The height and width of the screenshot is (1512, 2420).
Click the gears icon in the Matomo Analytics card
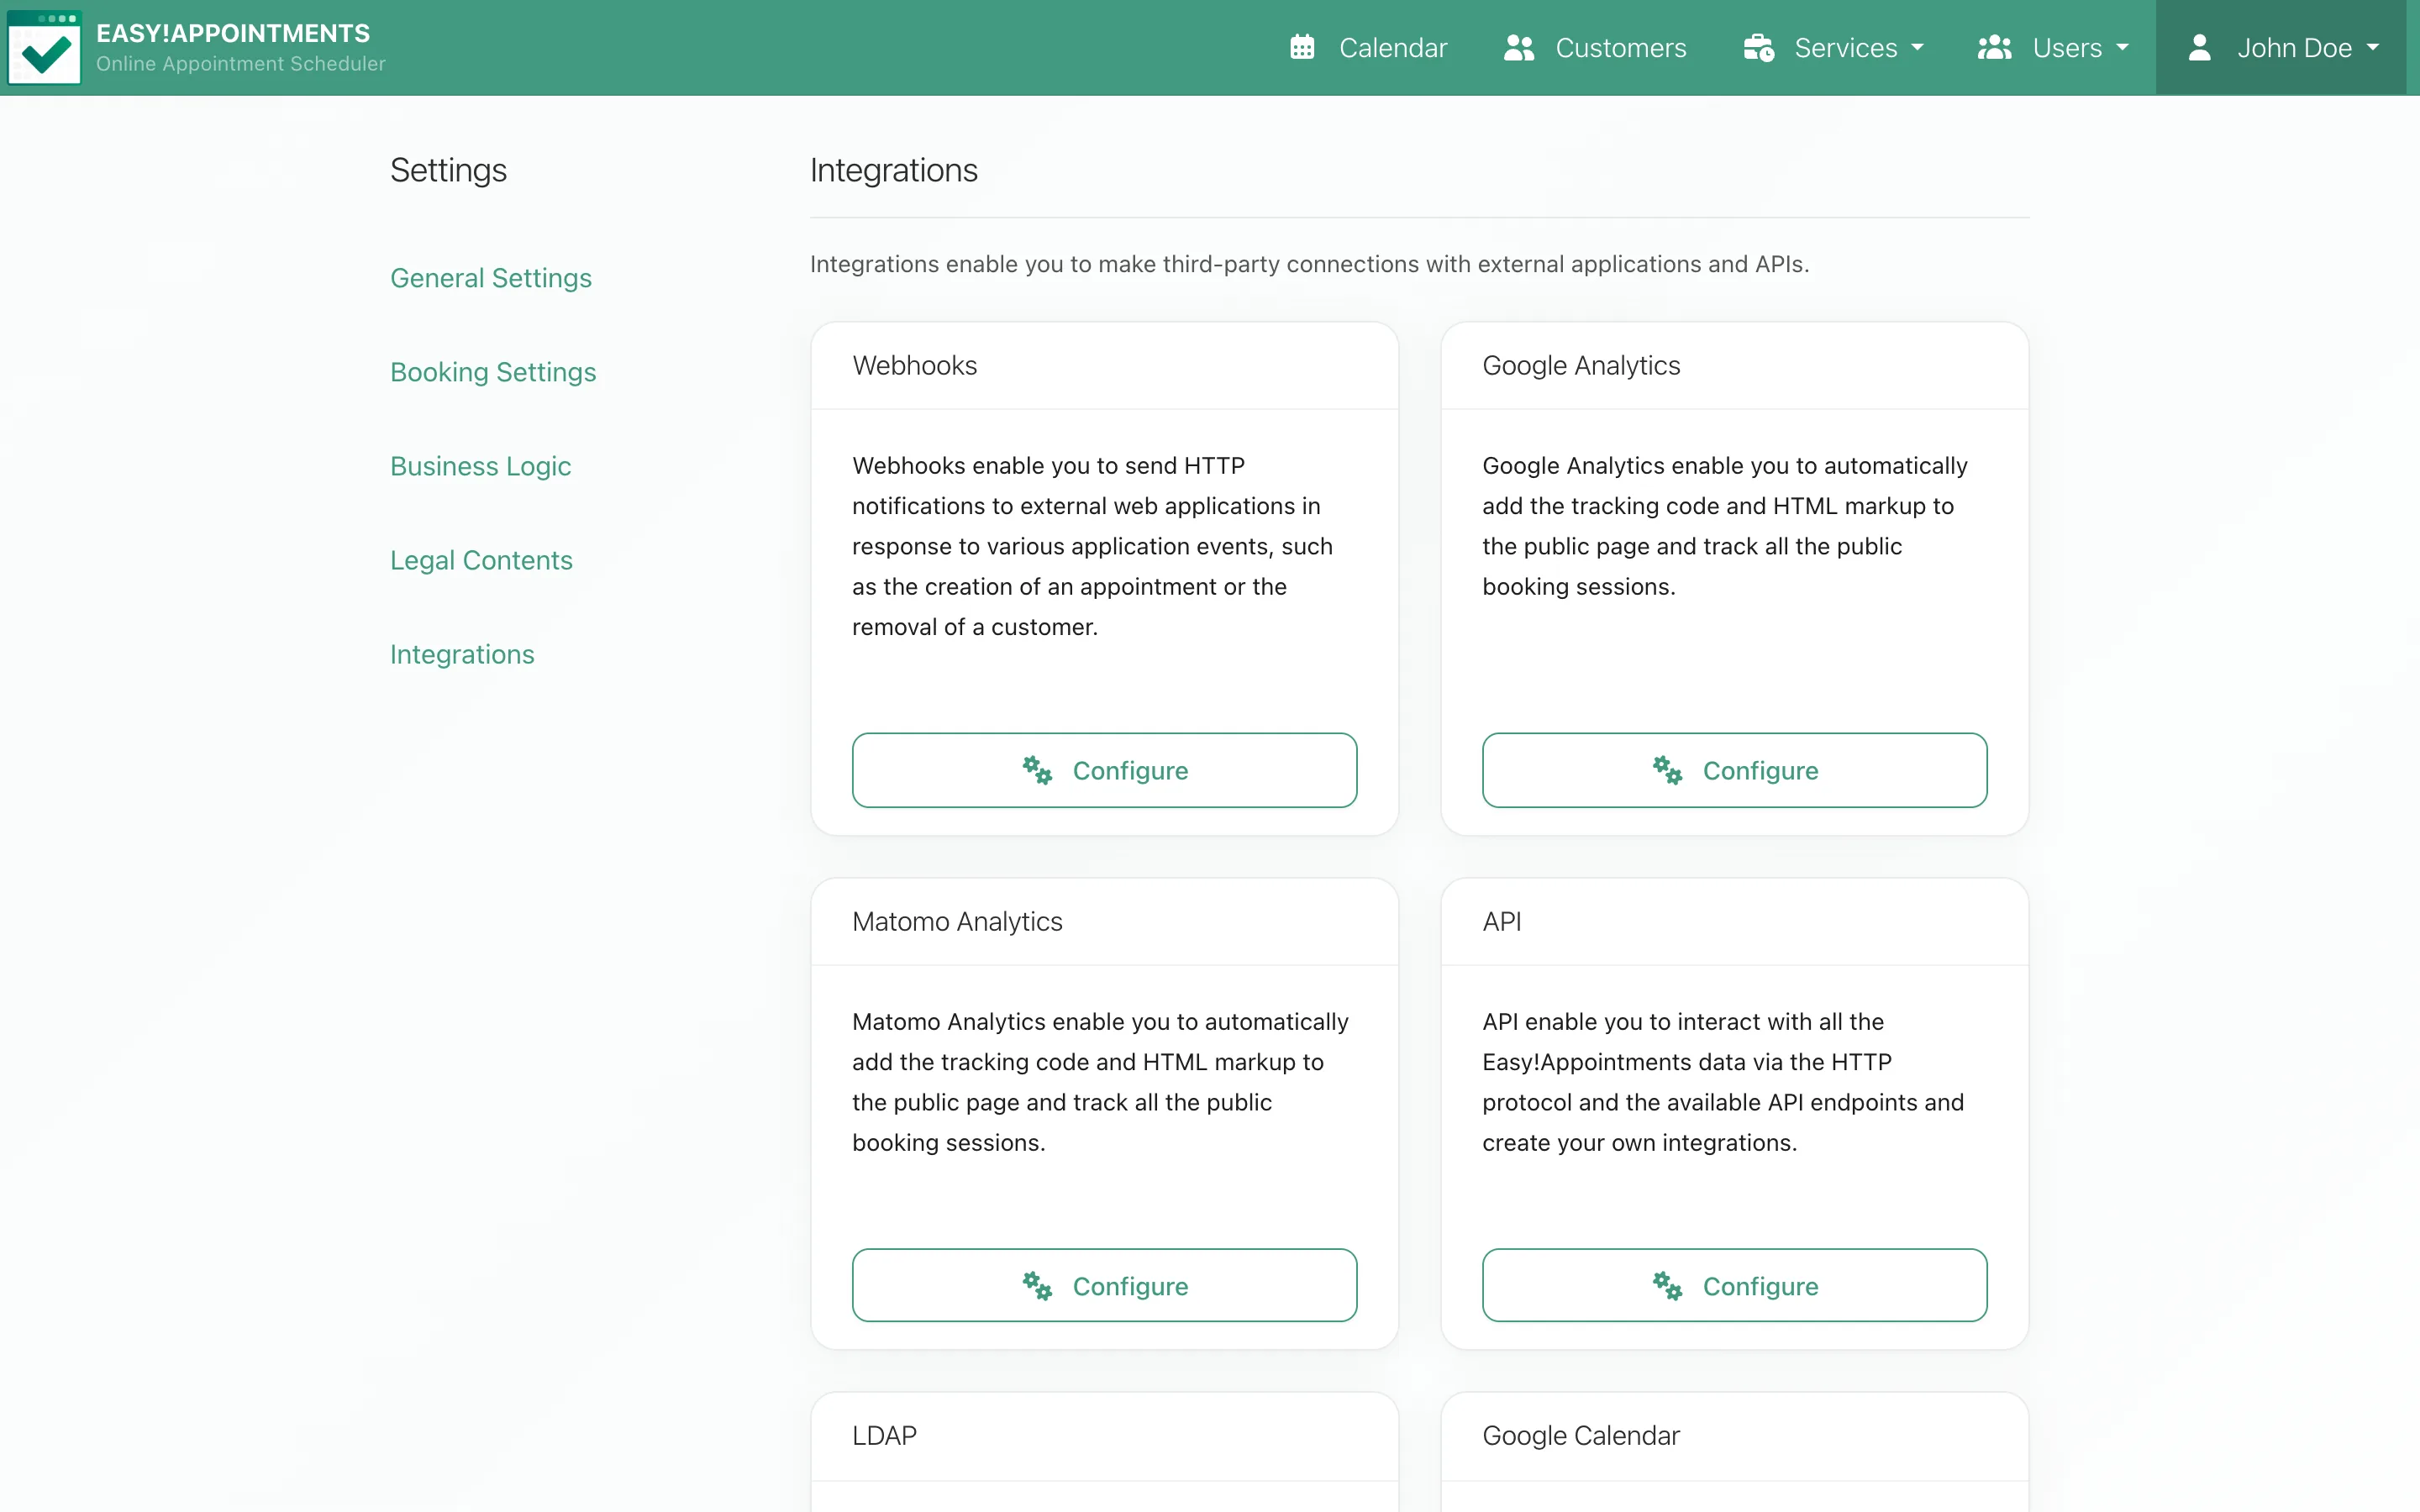[x=1037, y=1285]
